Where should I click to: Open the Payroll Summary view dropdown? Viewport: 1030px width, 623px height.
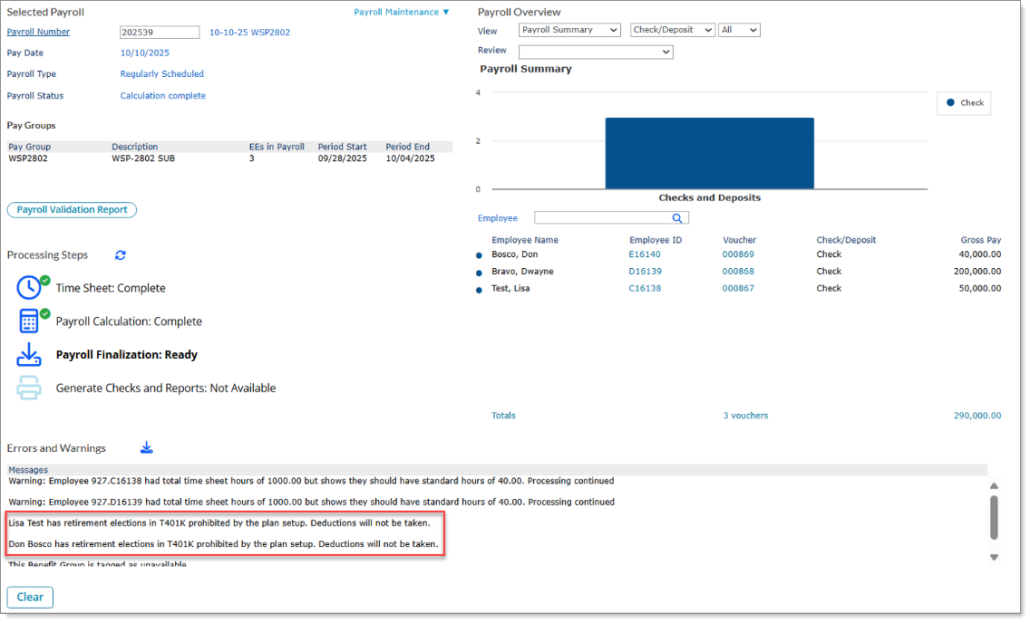point(570,31)
